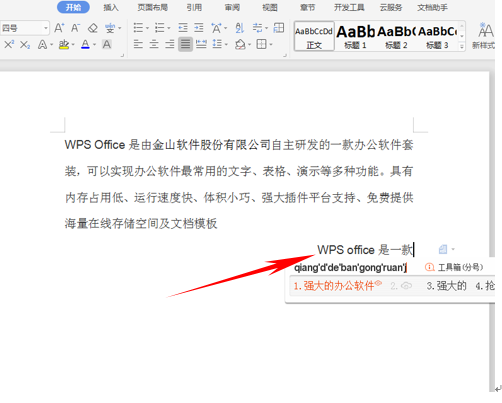Choose IME candidate 1 强大的办公软件
Viewport: 502px width, 403px height.
pos(337,286)
